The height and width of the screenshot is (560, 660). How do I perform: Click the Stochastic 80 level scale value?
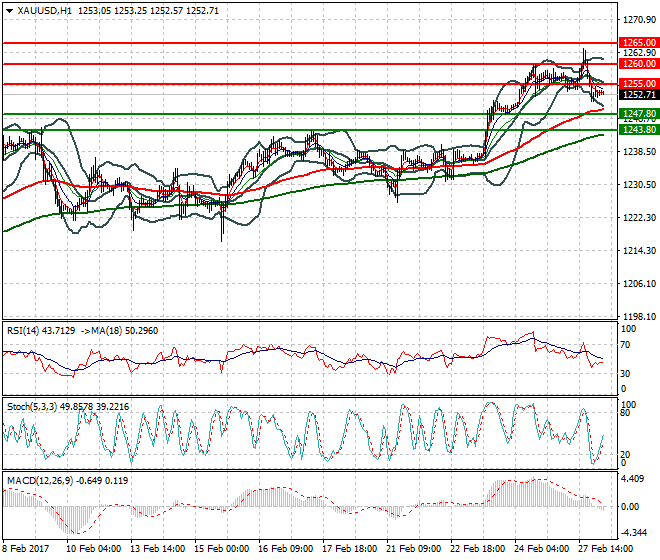coord(625,413)
